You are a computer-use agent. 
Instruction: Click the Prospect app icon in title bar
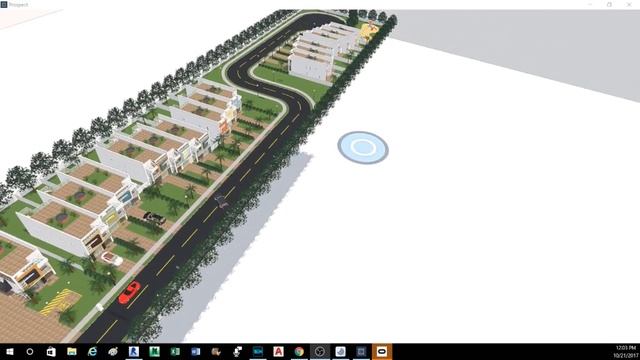tap(4, 4)
